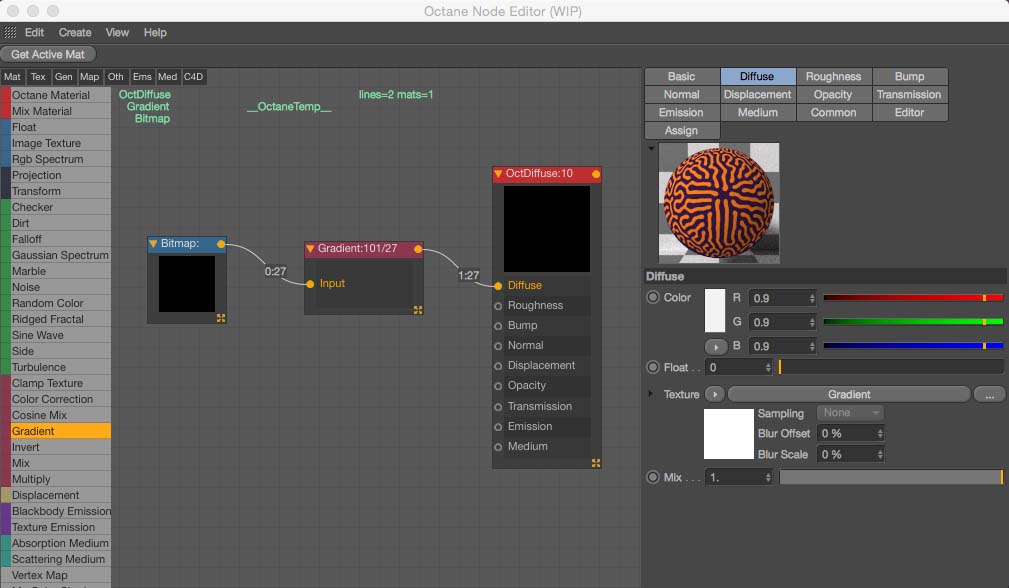Toggle the C4D node filter
This screenshot has width=1009, height=588.
tap(194, 77)
